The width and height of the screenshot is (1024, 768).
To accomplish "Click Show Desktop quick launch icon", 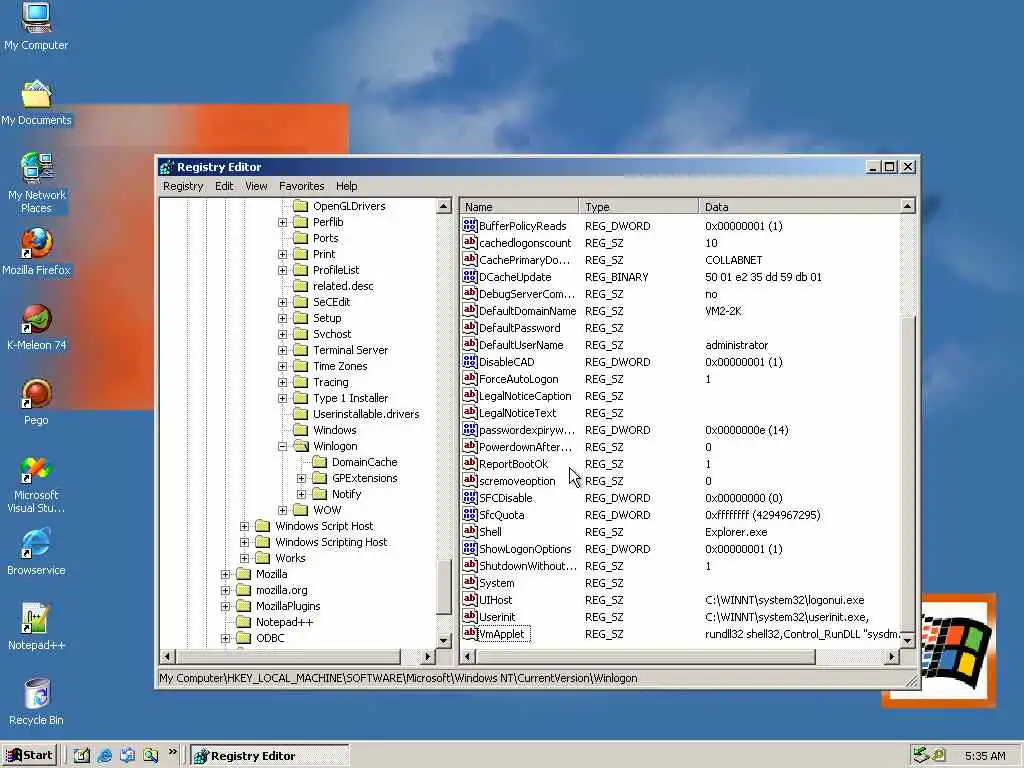I will tap(82, 756).
